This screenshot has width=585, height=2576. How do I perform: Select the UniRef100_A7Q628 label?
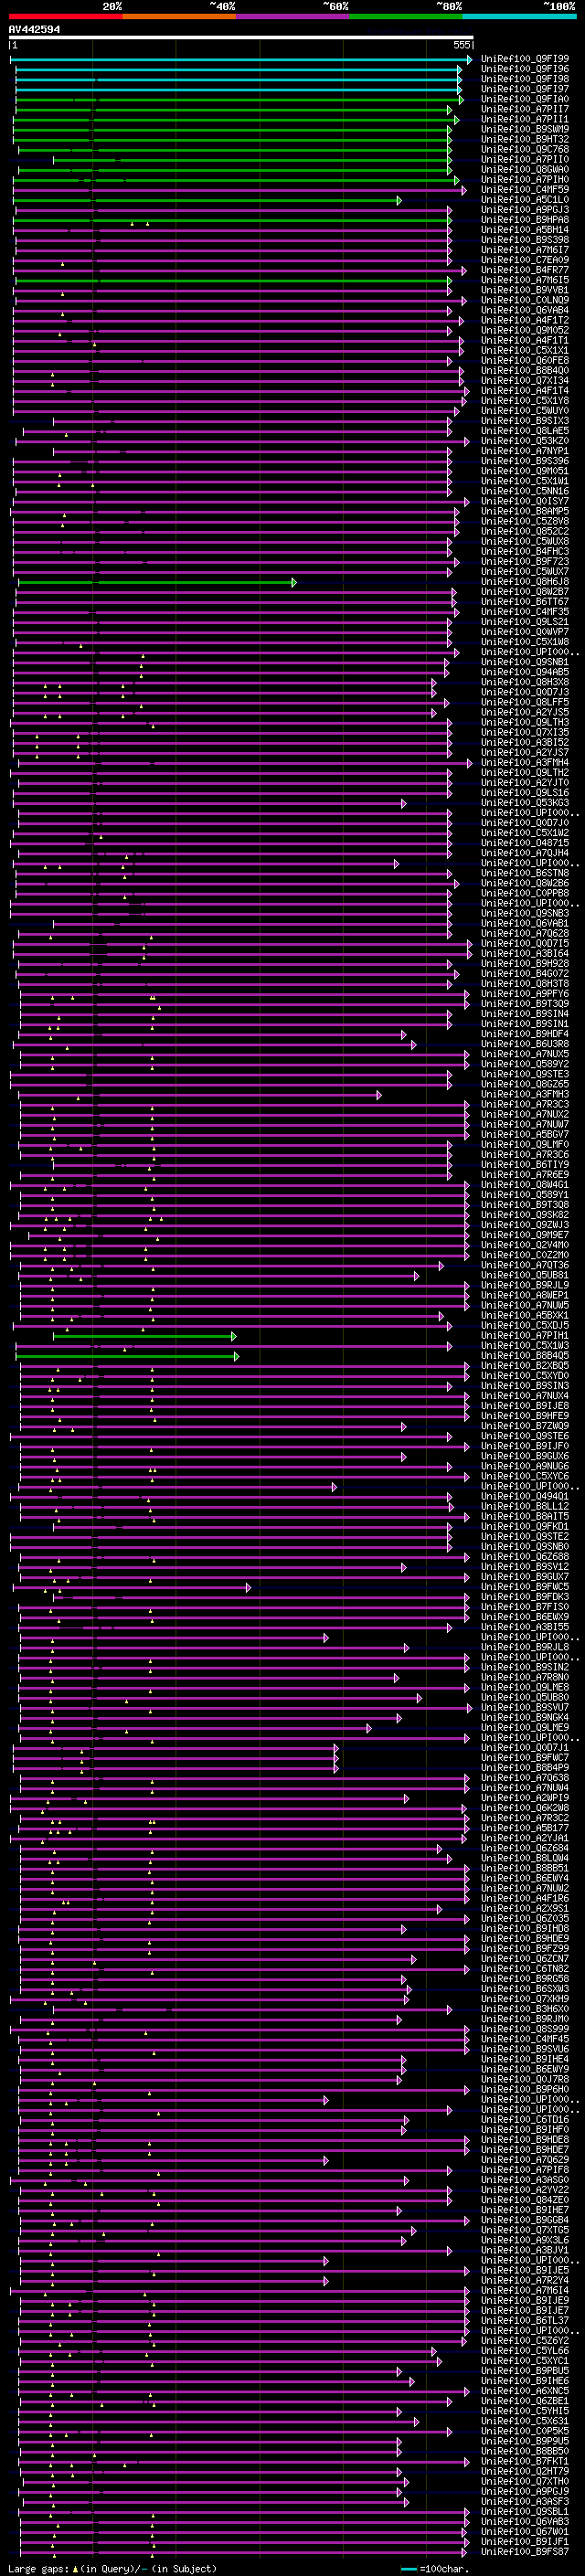point(525,933)
